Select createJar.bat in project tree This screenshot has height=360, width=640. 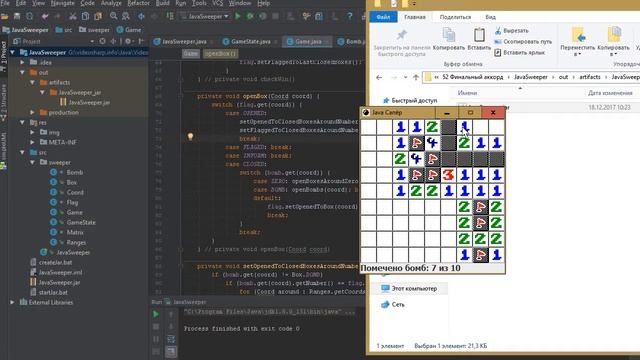[x=56, y=262]
